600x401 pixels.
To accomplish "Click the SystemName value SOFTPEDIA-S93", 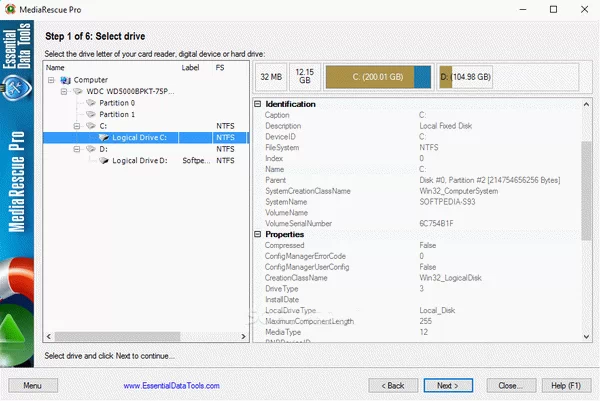I will pos(447,202).
